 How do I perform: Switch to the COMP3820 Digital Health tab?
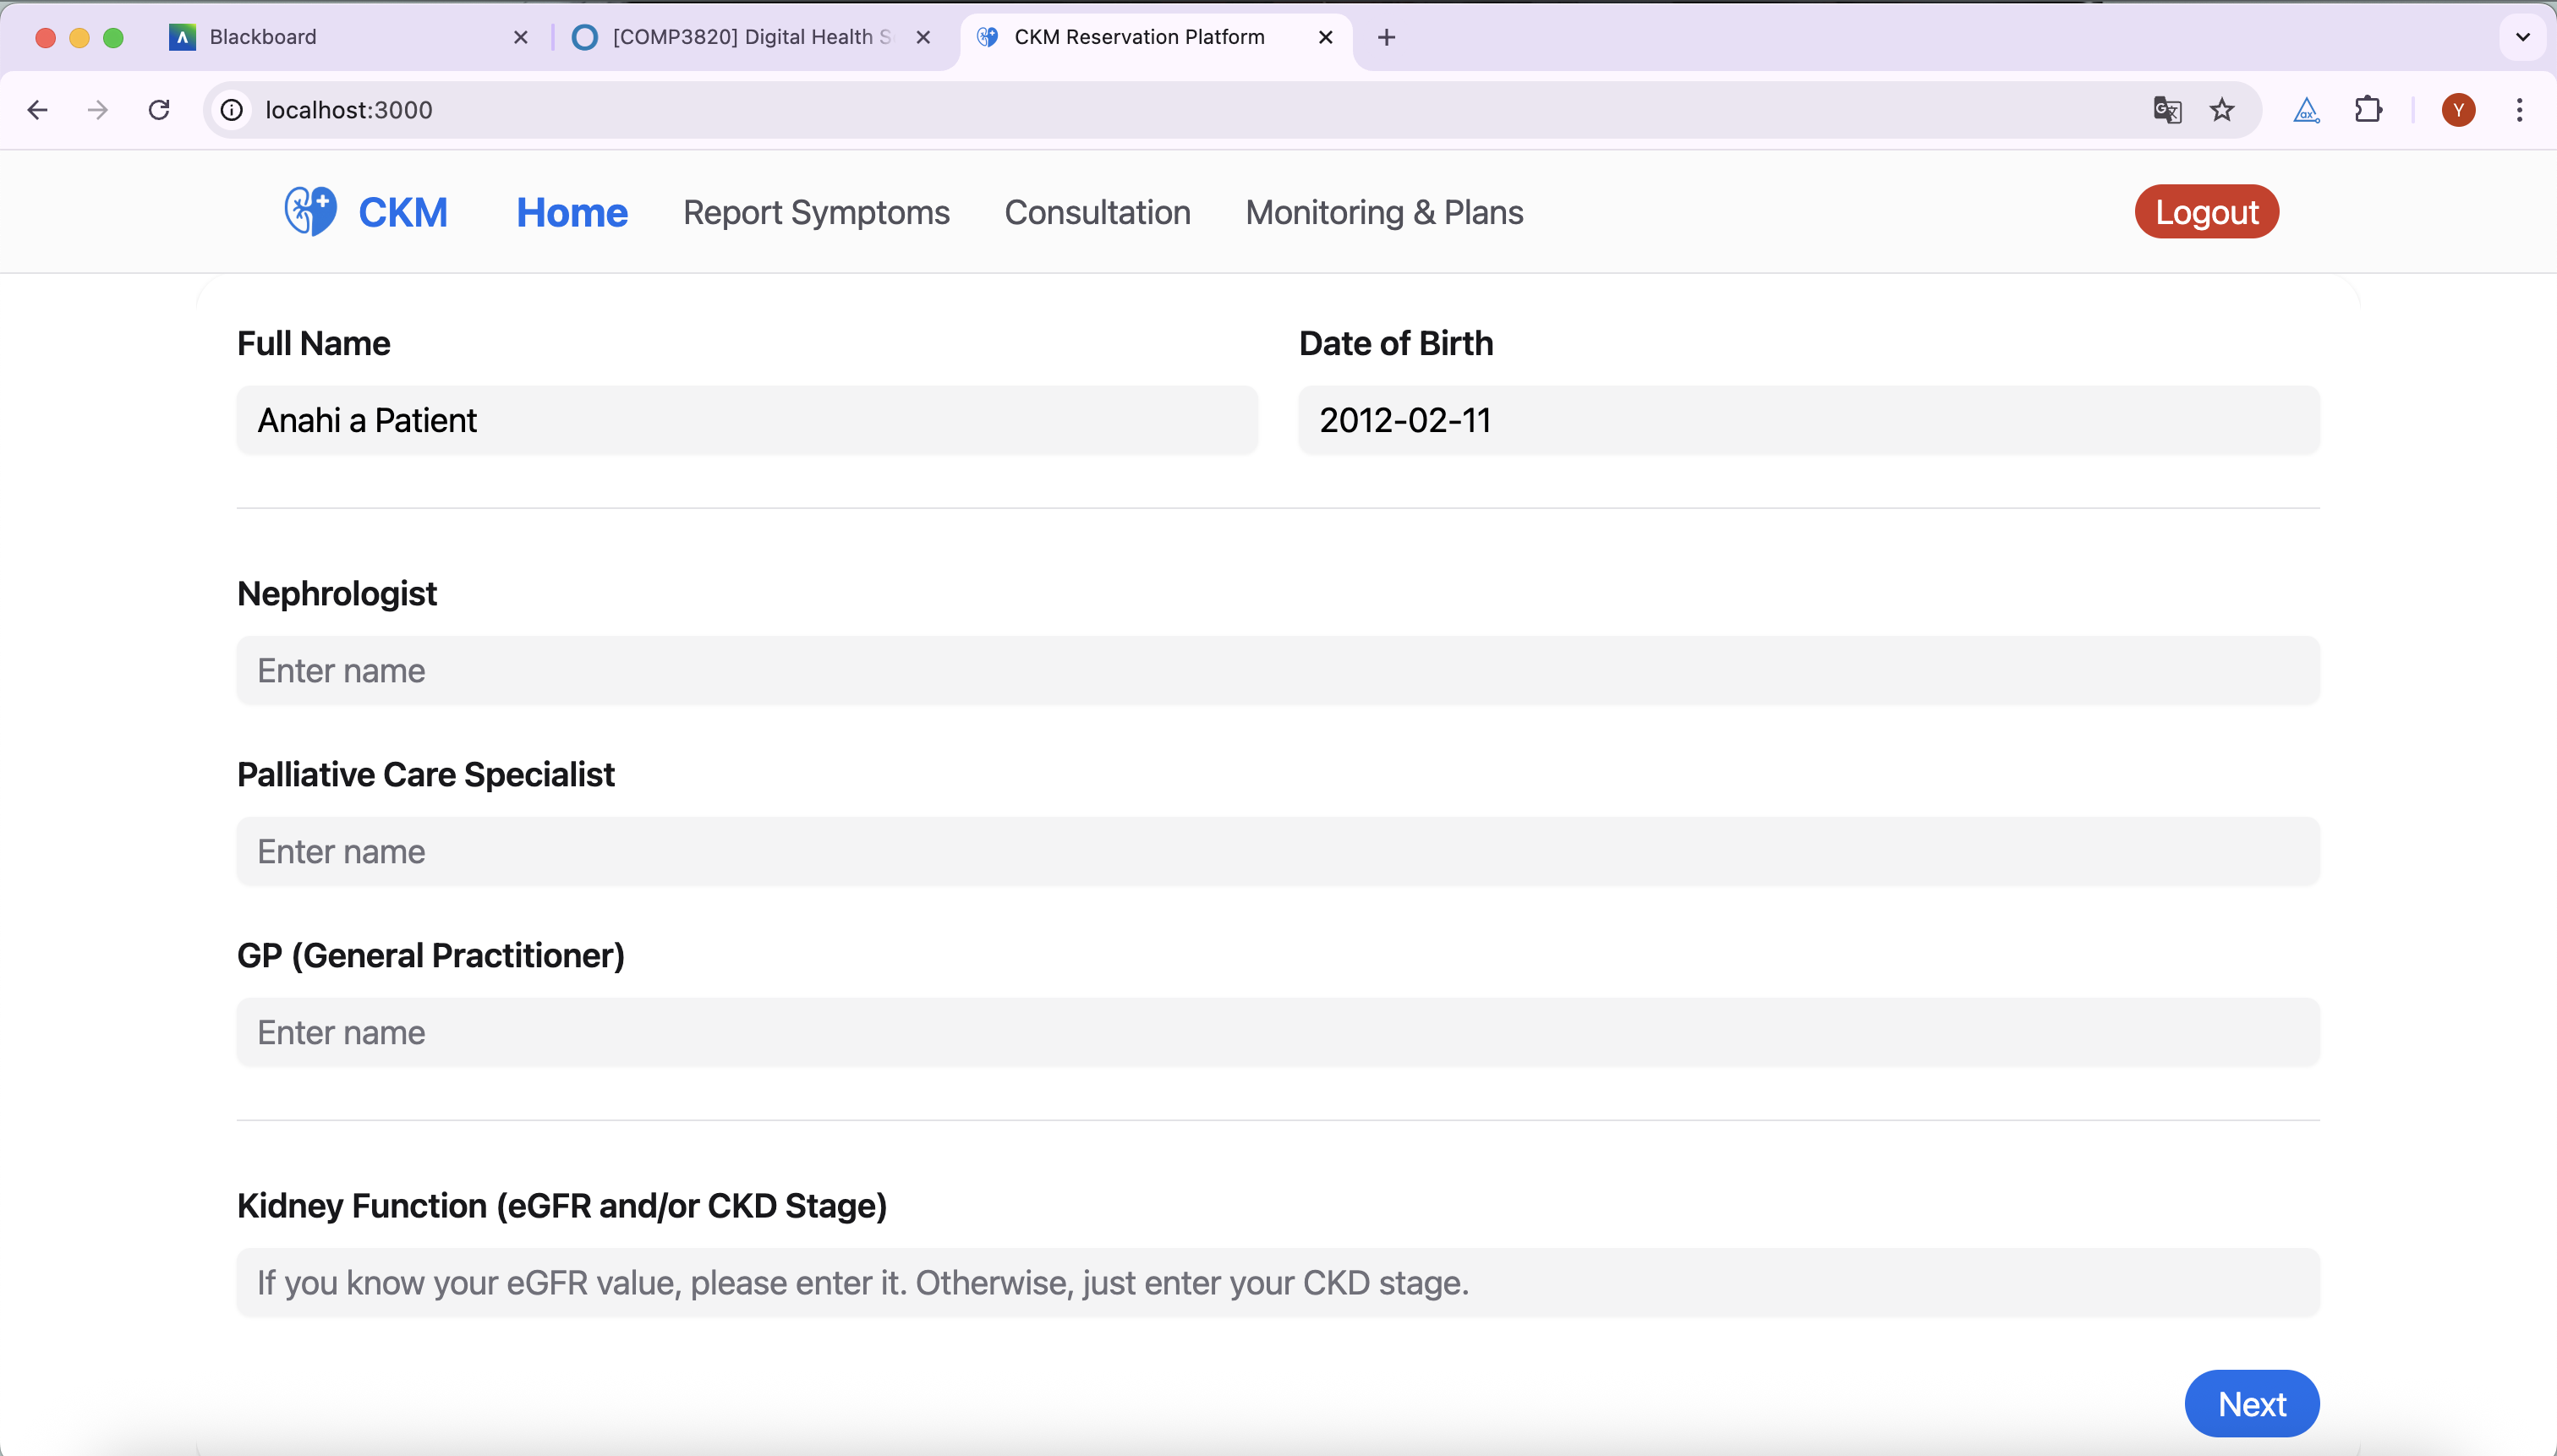[740, 37]
